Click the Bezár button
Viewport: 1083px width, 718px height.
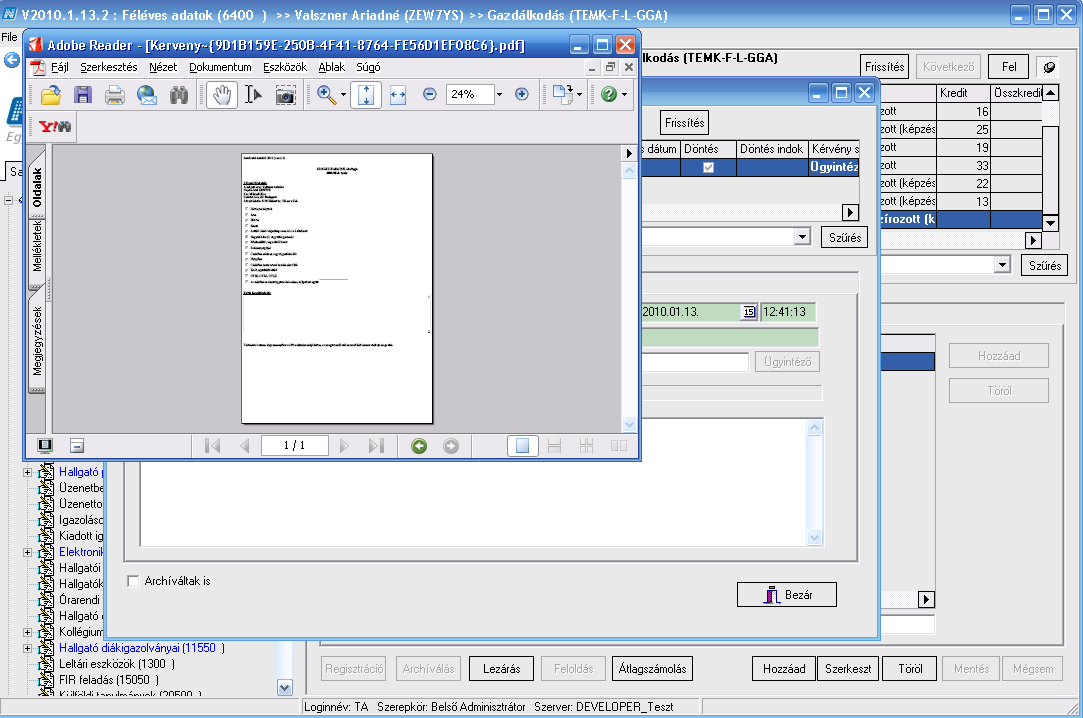(787, 594)
